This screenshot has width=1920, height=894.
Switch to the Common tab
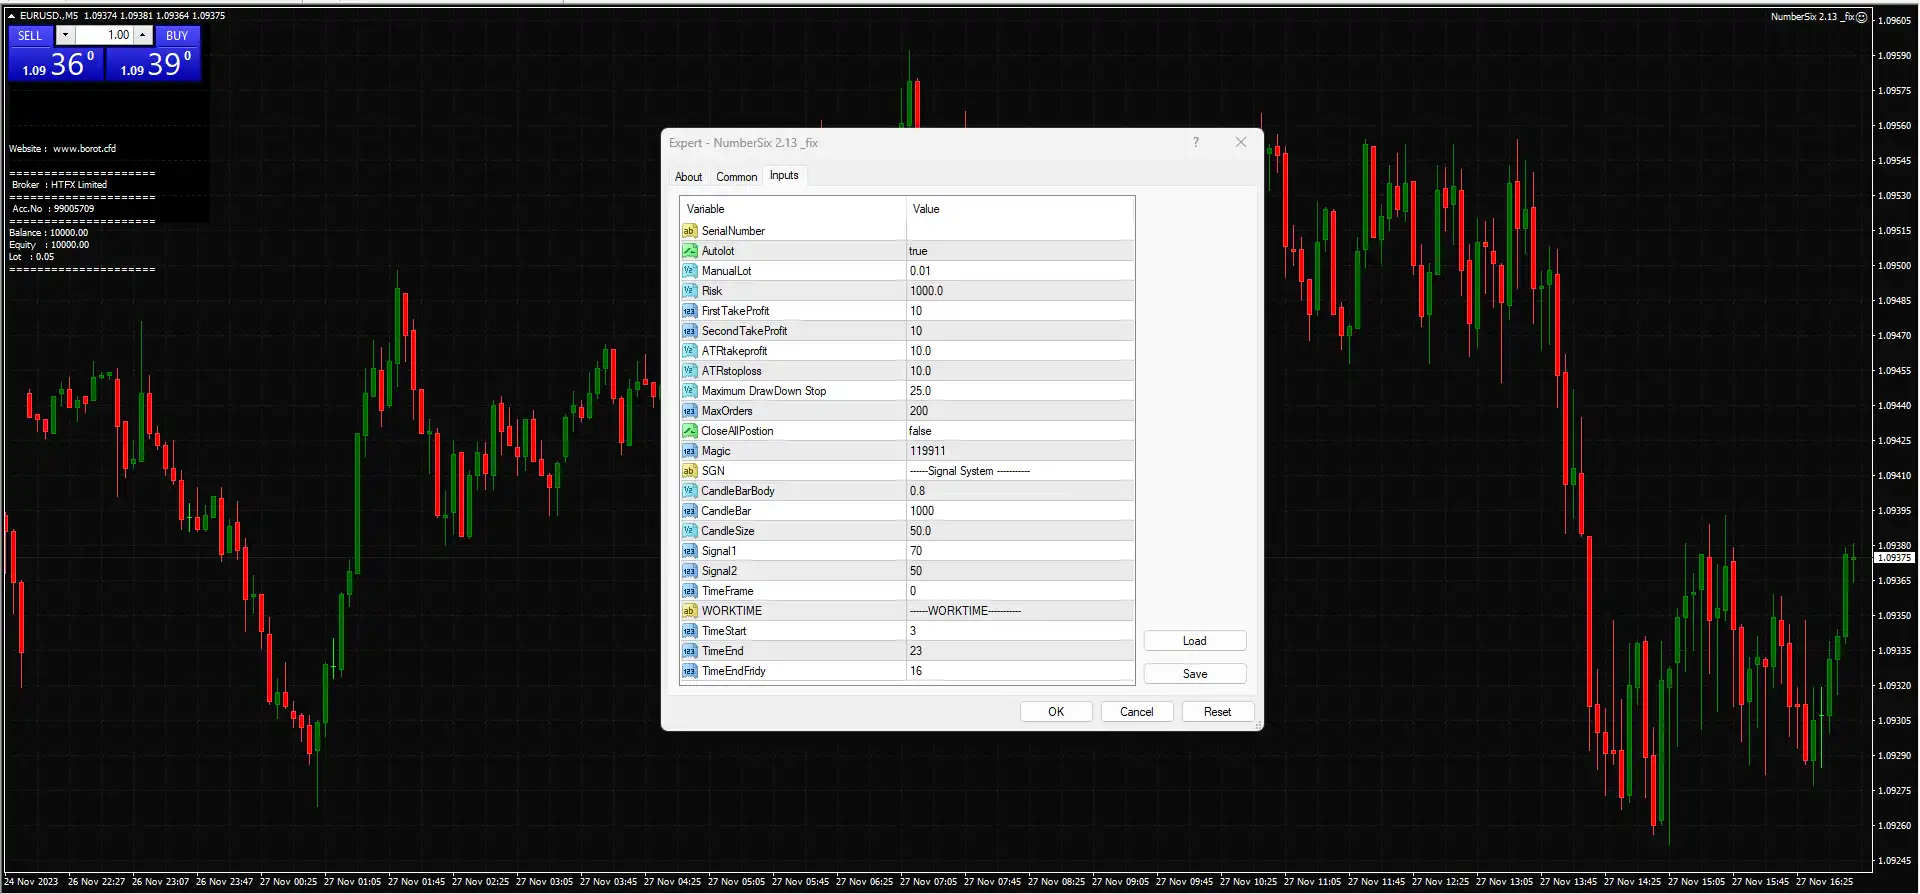[736, 177]
